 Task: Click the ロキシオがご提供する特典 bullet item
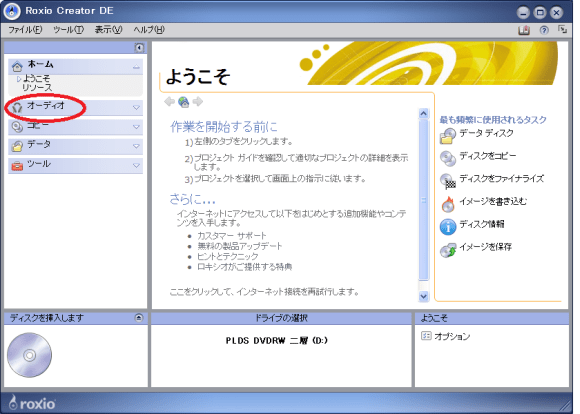[245, 266]
